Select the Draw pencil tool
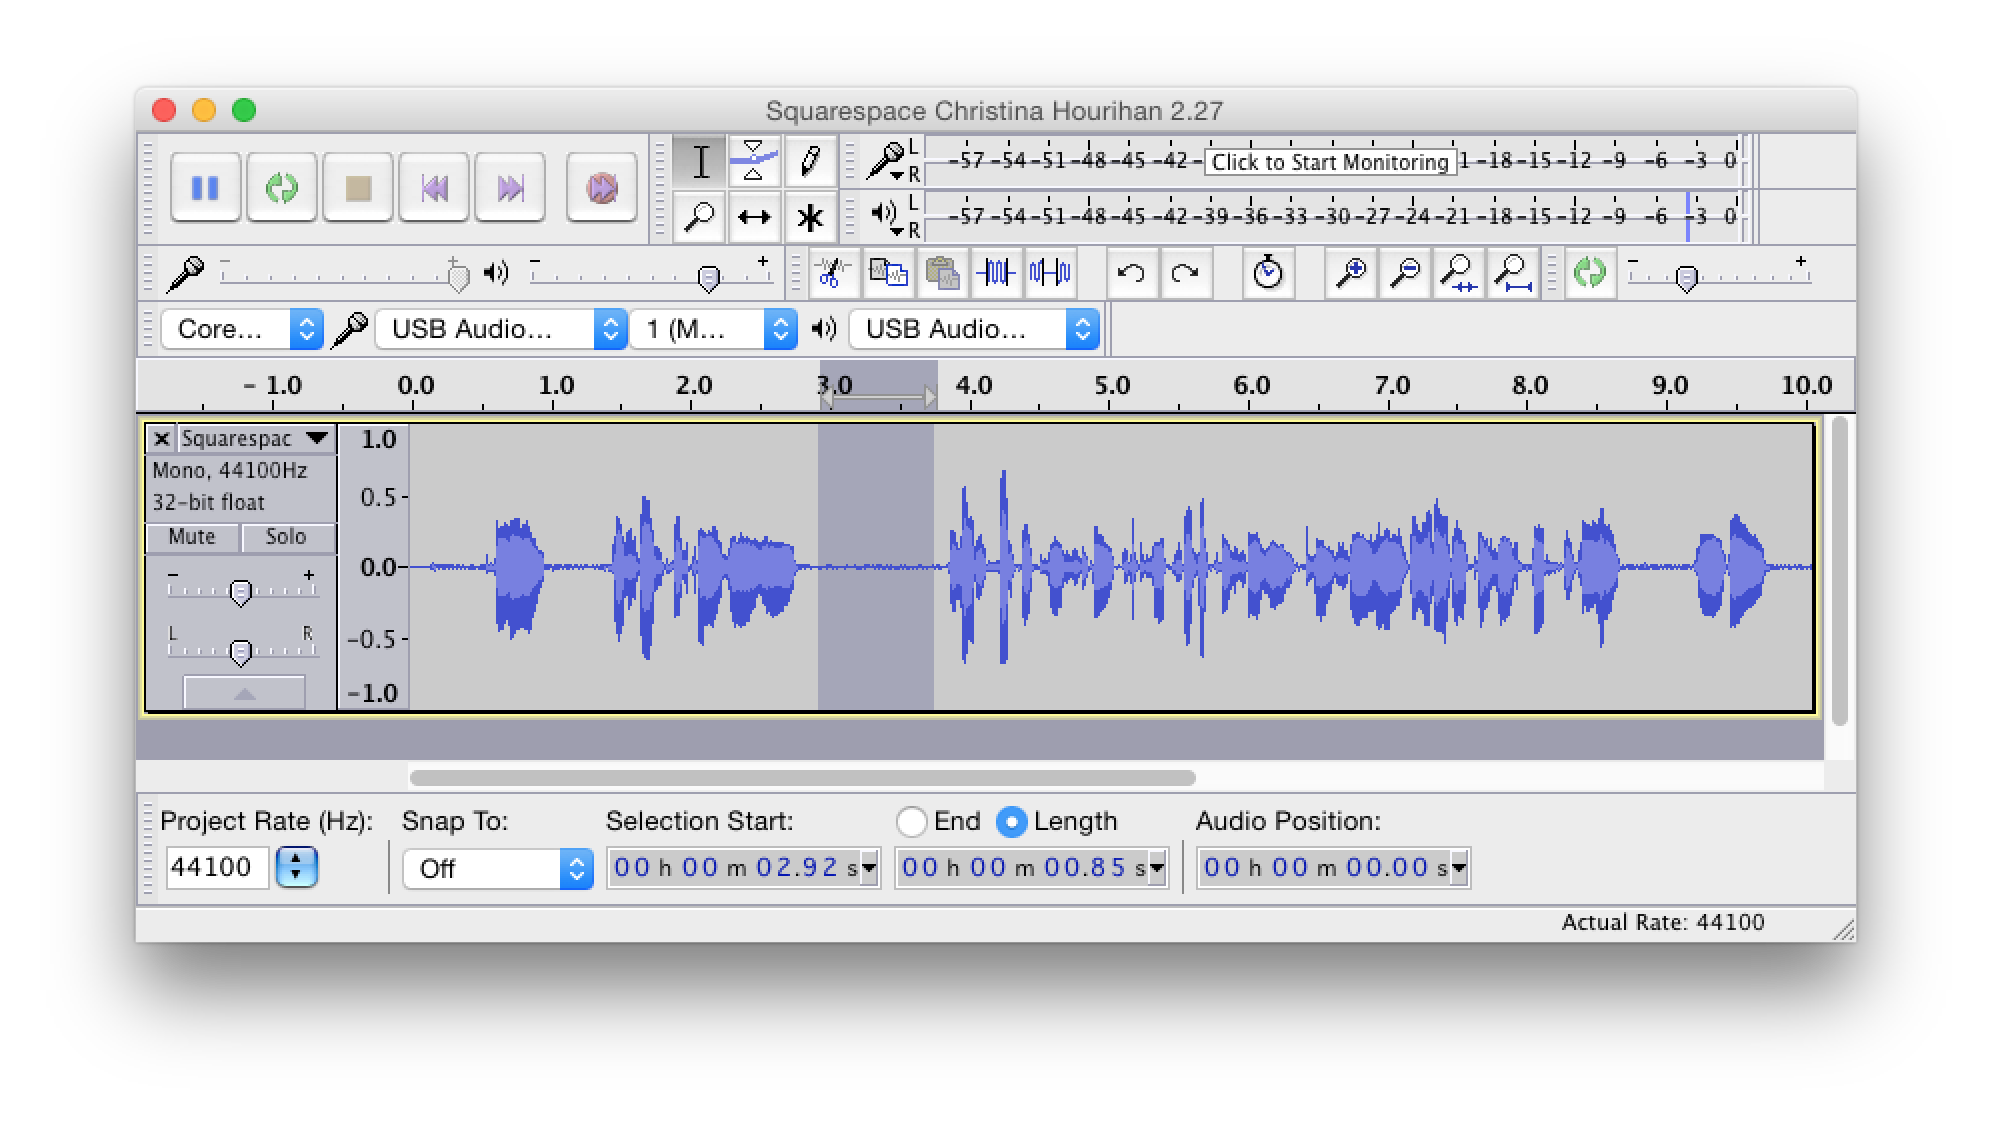The width and height of the screenshot is (1992, 1126). pyautogui.click(x=809, y=162)
